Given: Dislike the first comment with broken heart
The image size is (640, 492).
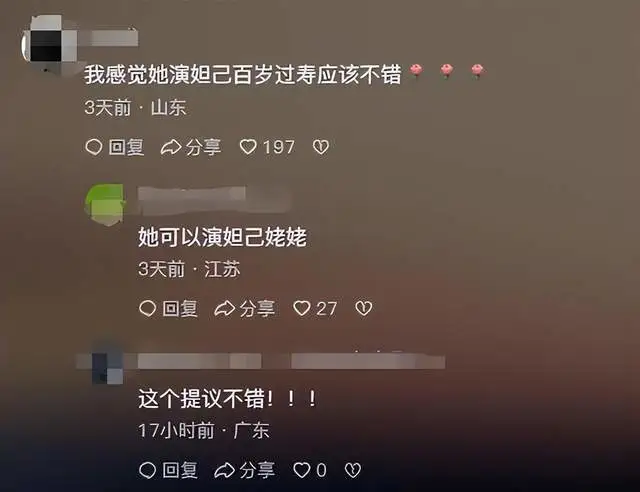Looking at the screenshot, I should 321,147.
